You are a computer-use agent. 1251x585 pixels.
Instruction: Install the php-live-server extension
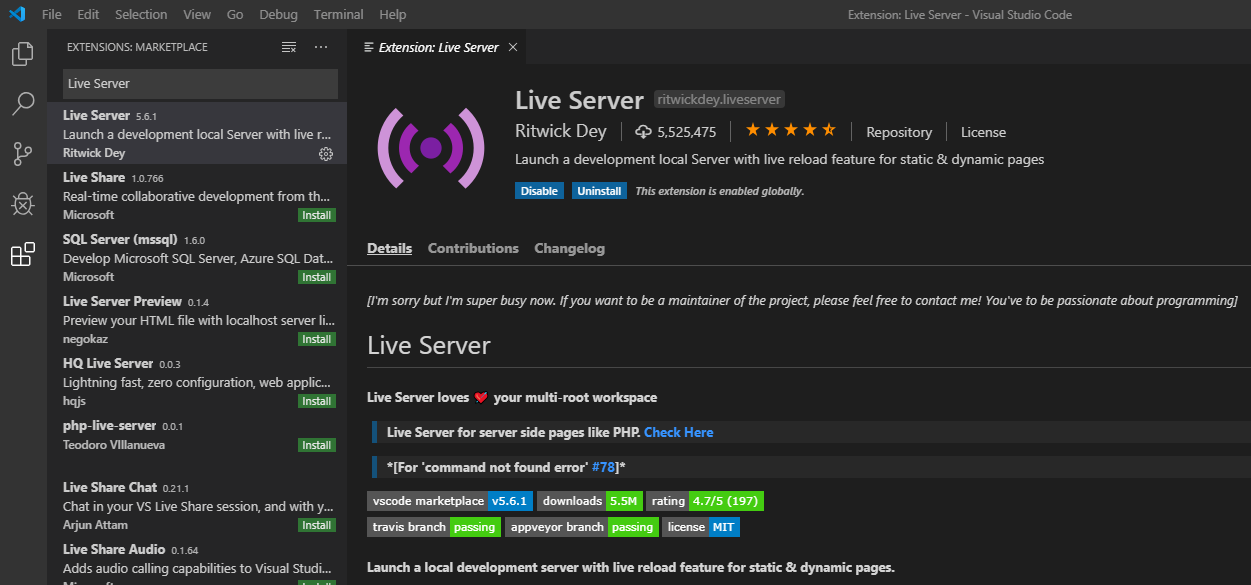[x=317, y=445]
